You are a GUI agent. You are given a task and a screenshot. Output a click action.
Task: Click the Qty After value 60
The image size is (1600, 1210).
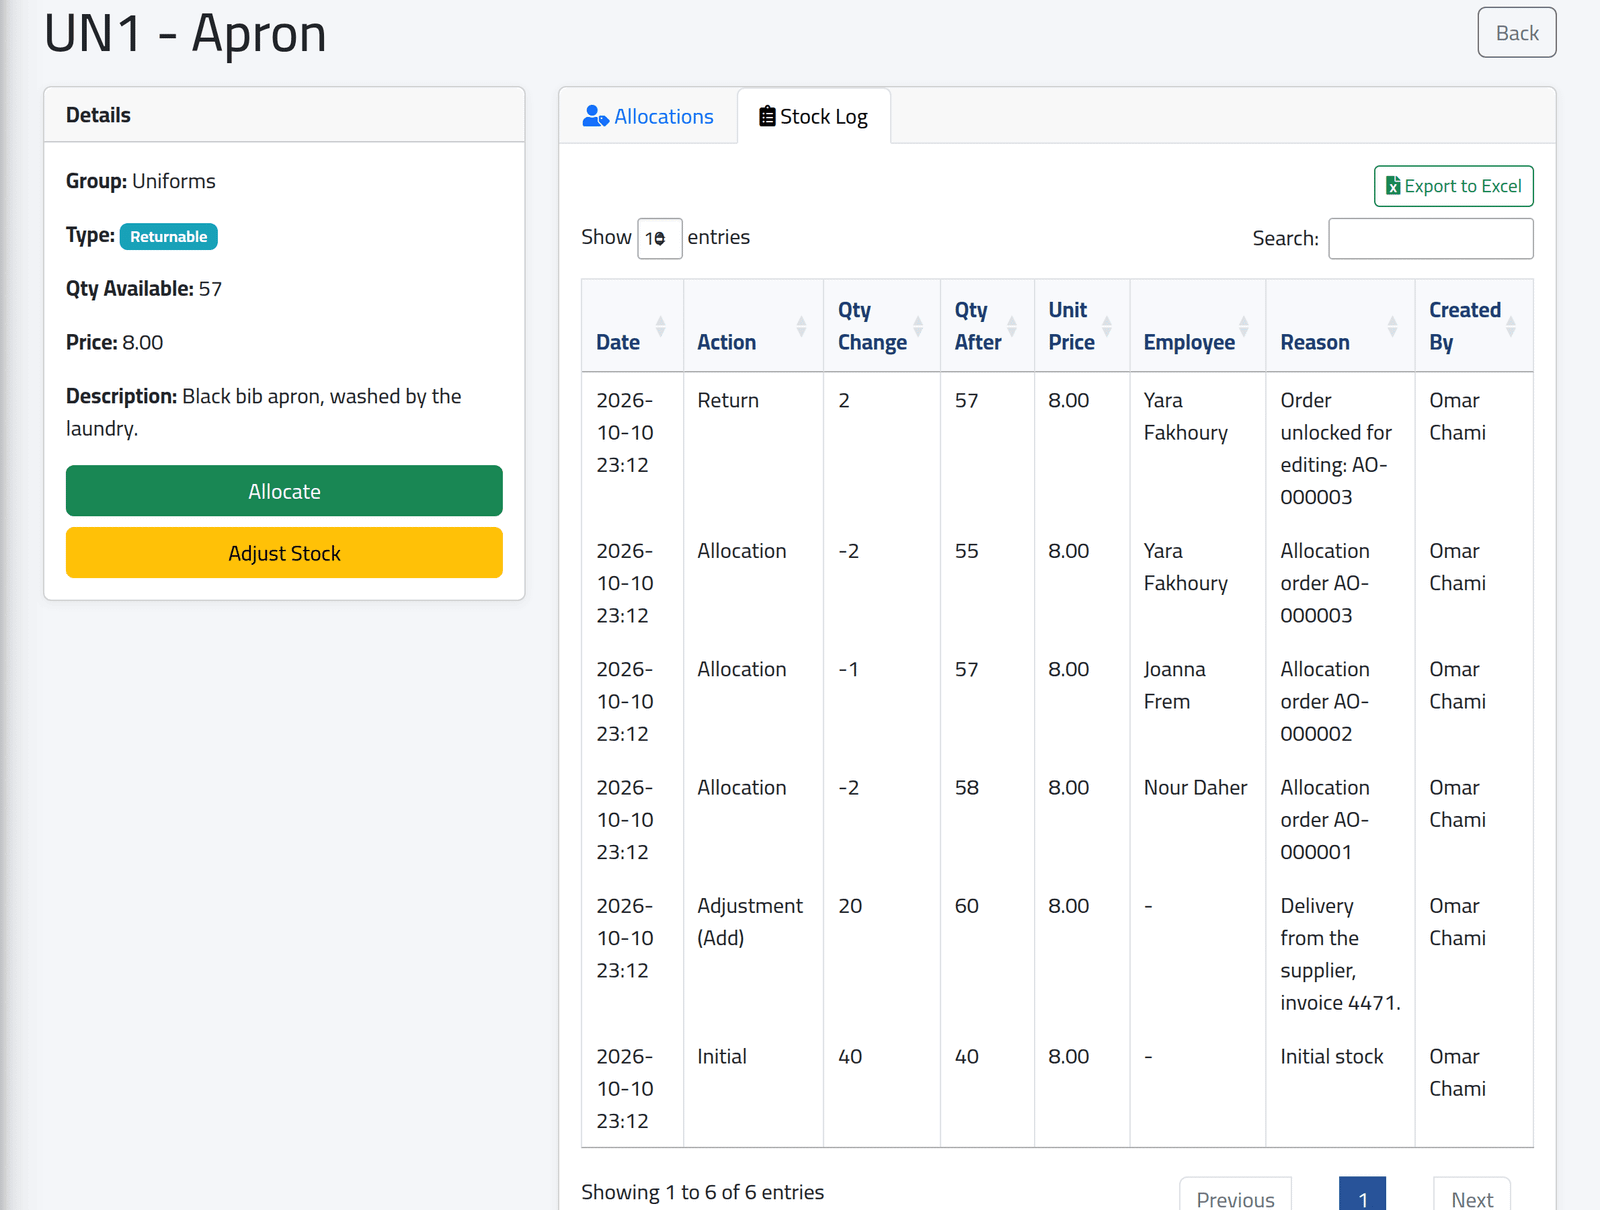click(x=967, y=906)
